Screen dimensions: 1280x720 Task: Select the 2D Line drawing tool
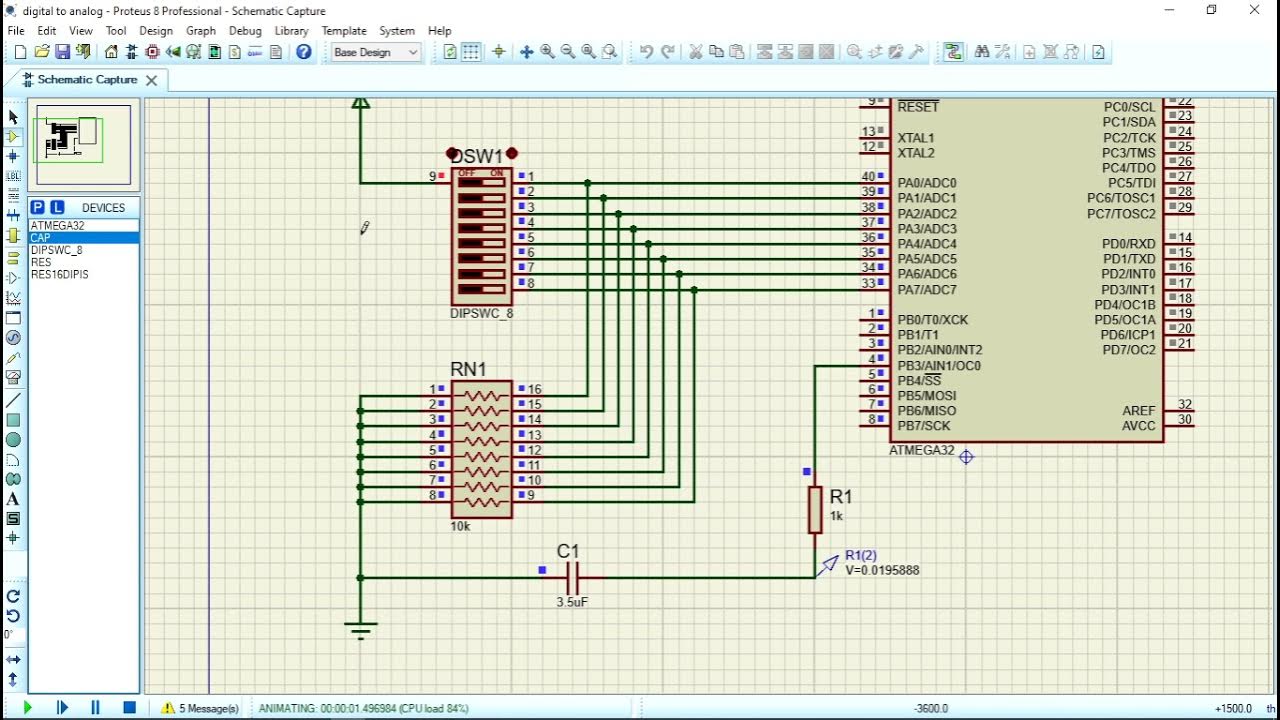click(13, 400)
